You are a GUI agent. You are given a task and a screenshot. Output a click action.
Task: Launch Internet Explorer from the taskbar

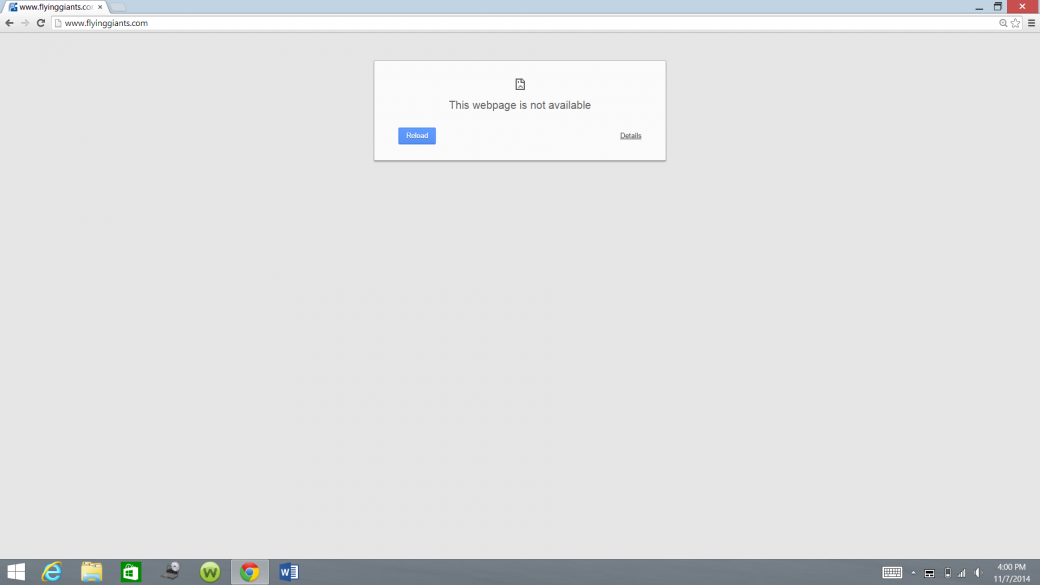(52, 572)
